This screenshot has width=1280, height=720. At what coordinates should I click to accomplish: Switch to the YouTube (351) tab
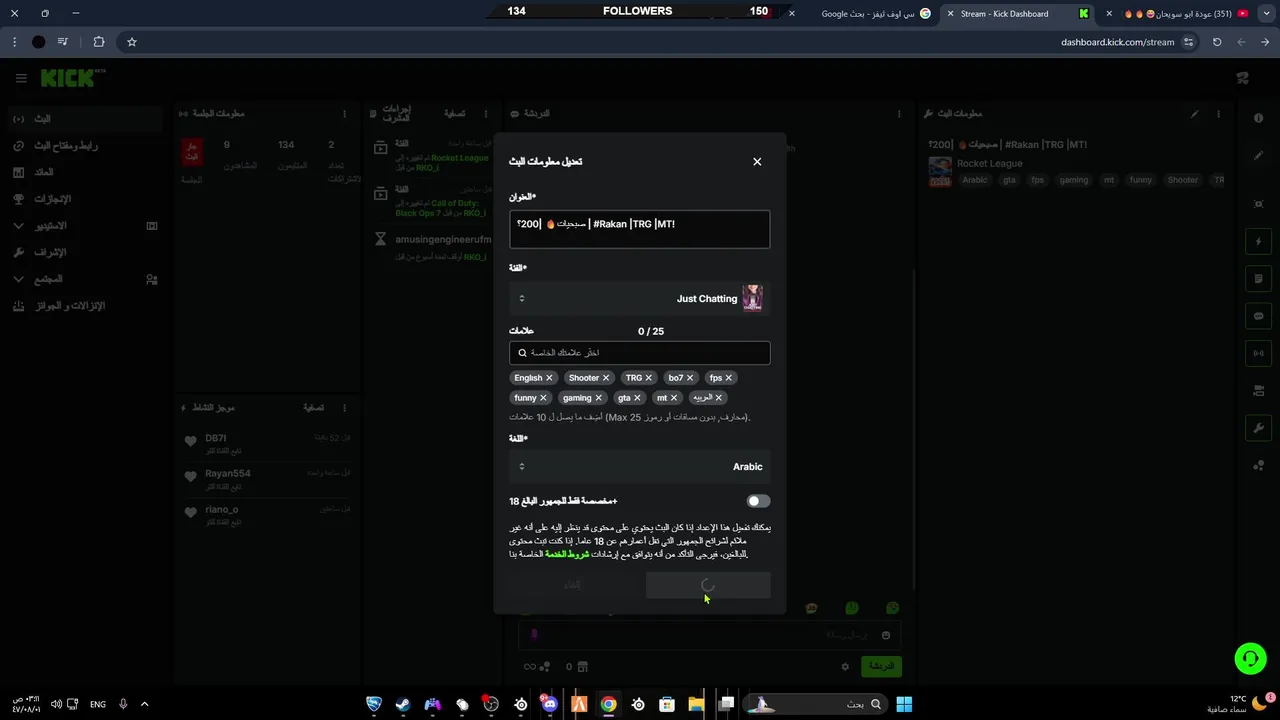(1177, 14)
